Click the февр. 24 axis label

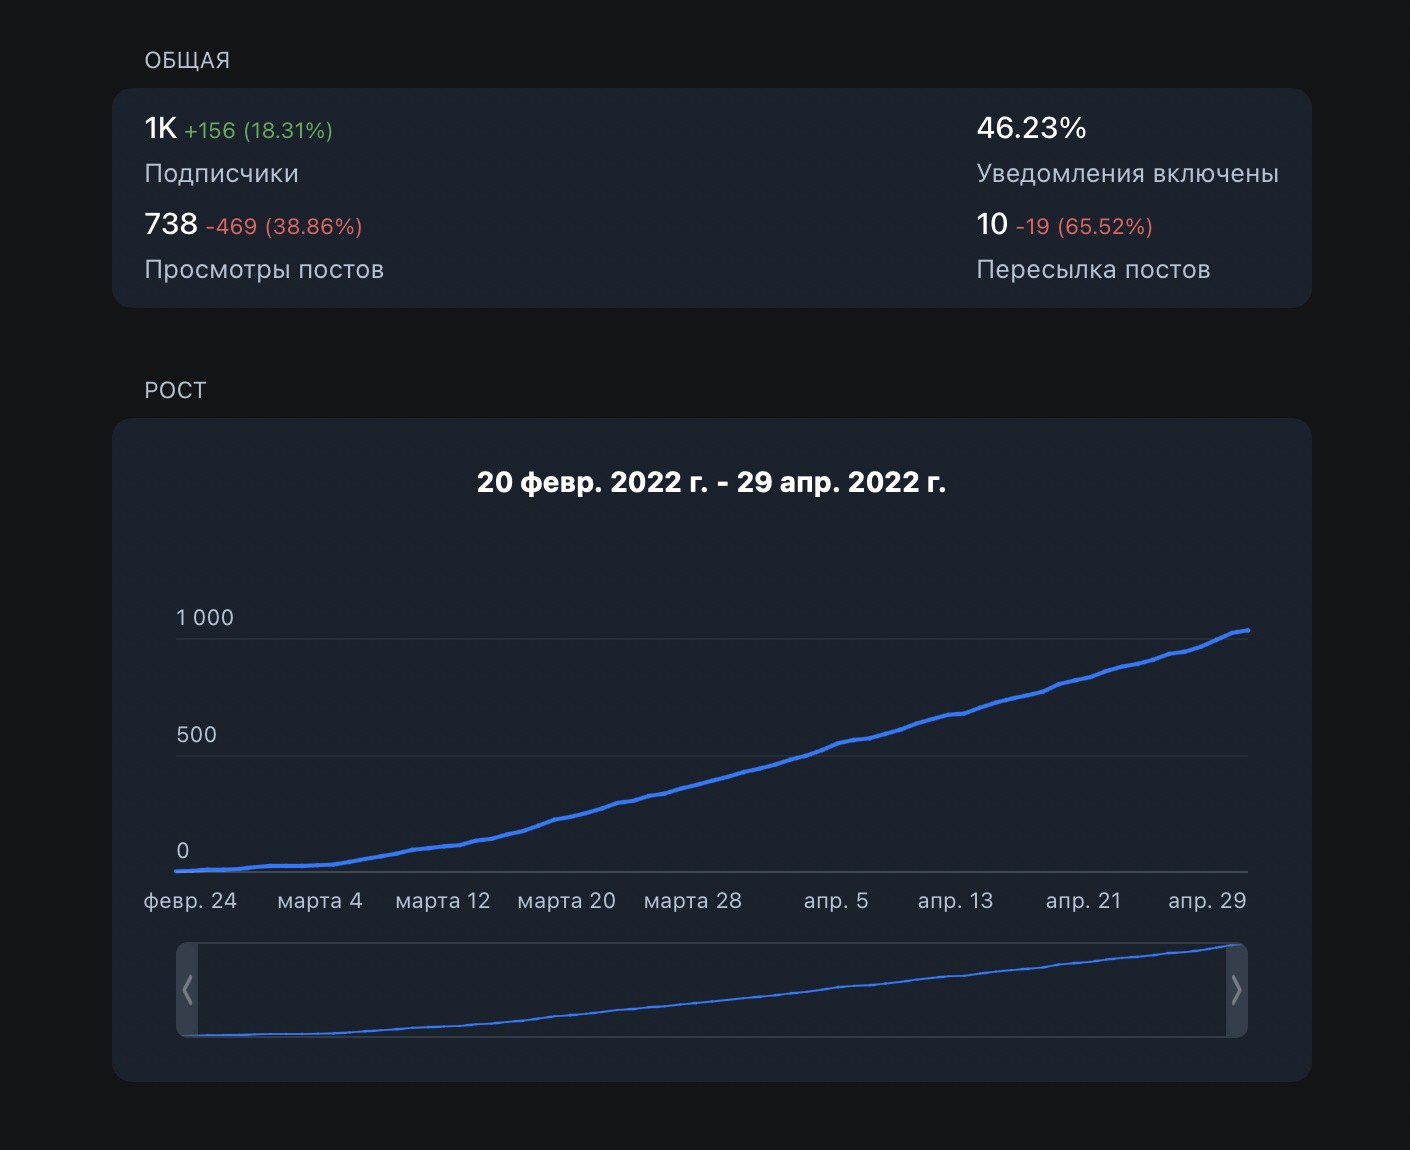[190, 901]
